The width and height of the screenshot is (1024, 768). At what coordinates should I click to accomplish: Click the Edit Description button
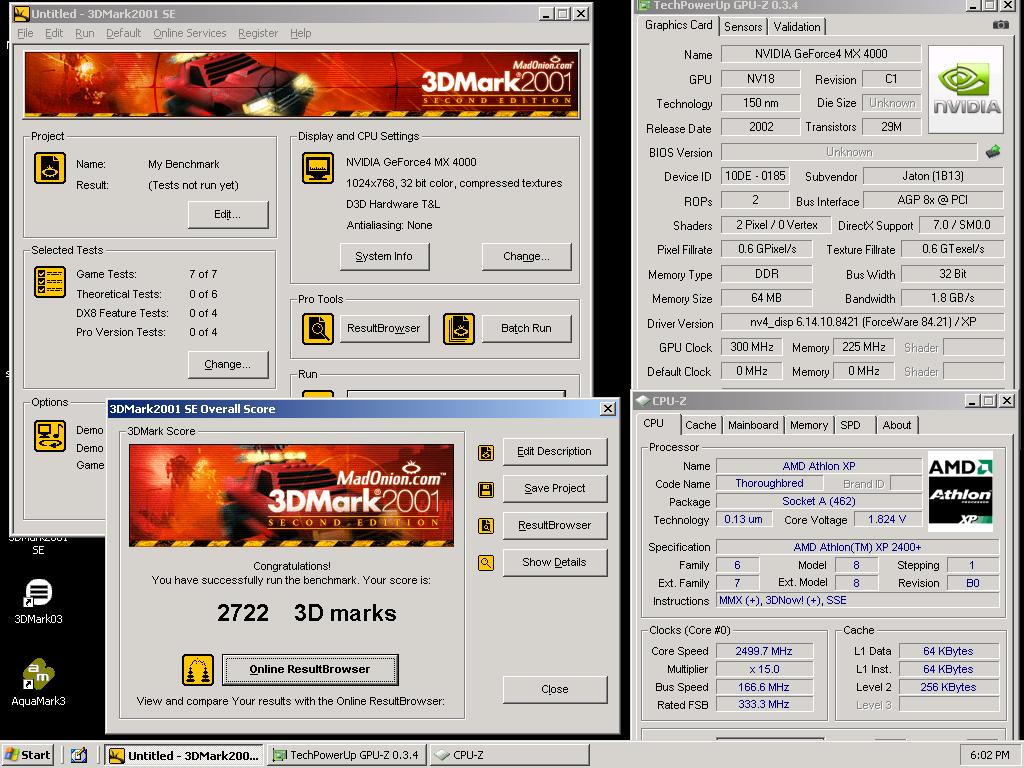click(554, 451)
